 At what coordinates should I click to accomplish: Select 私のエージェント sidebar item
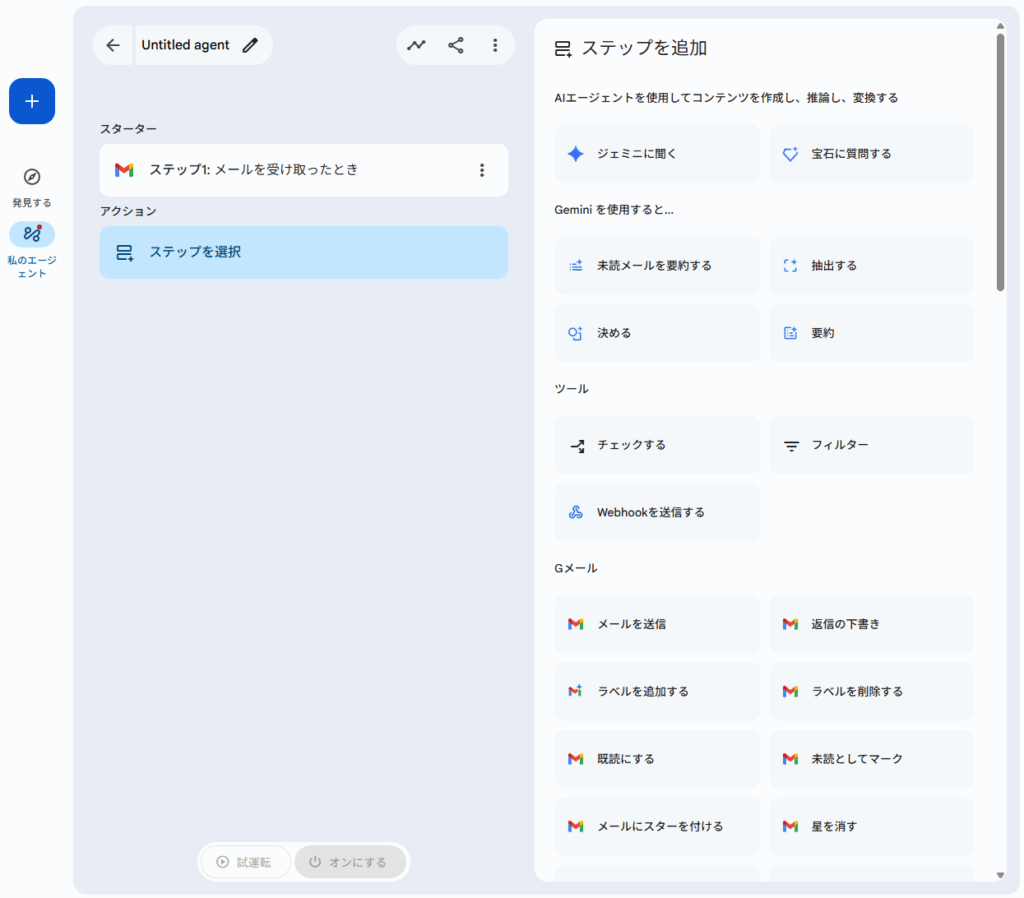pyautogui.click(x=32, y=234)
